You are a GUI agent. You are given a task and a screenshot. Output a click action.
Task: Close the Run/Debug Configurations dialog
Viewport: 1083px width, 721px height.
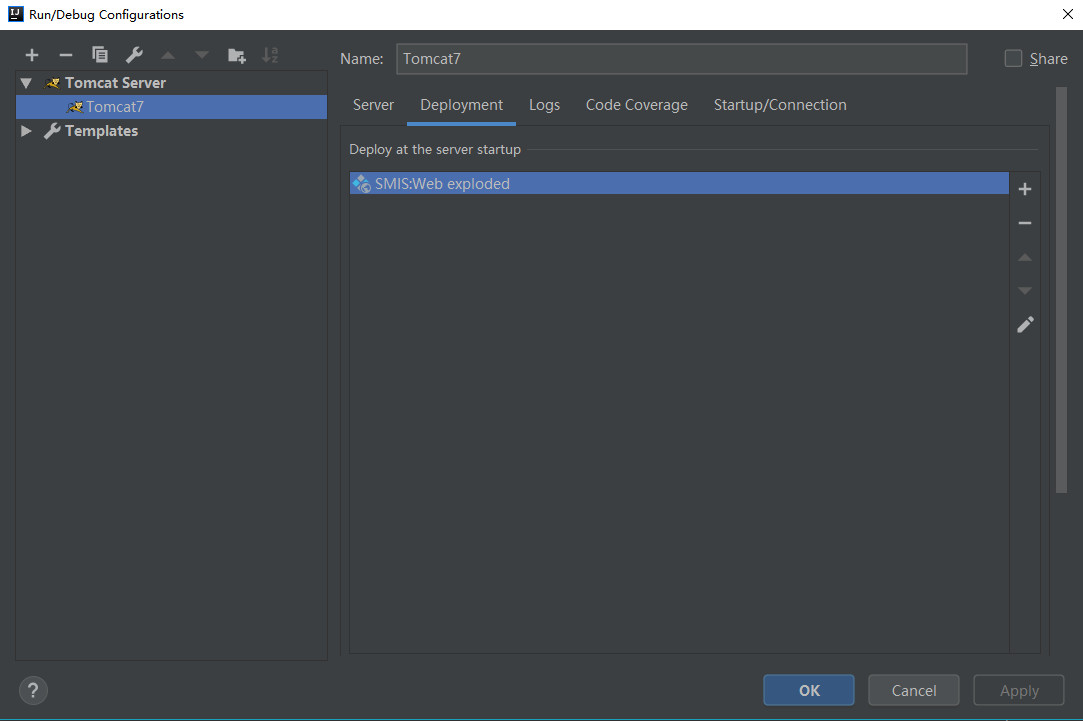click(1067, 14)
